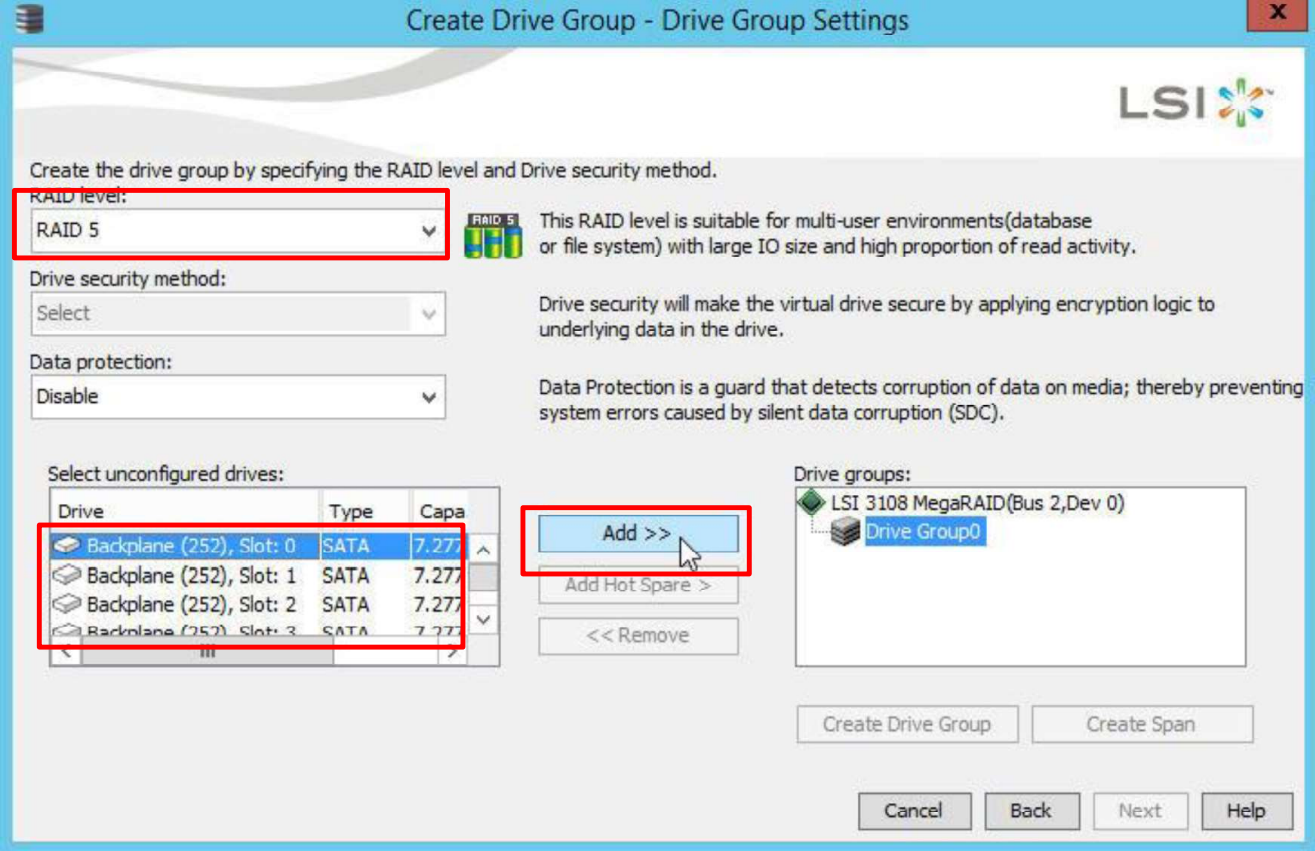The image size is (1315, 851).
Task: Click the RAID 5 illustration icon
Action: (x=493, y=235)
